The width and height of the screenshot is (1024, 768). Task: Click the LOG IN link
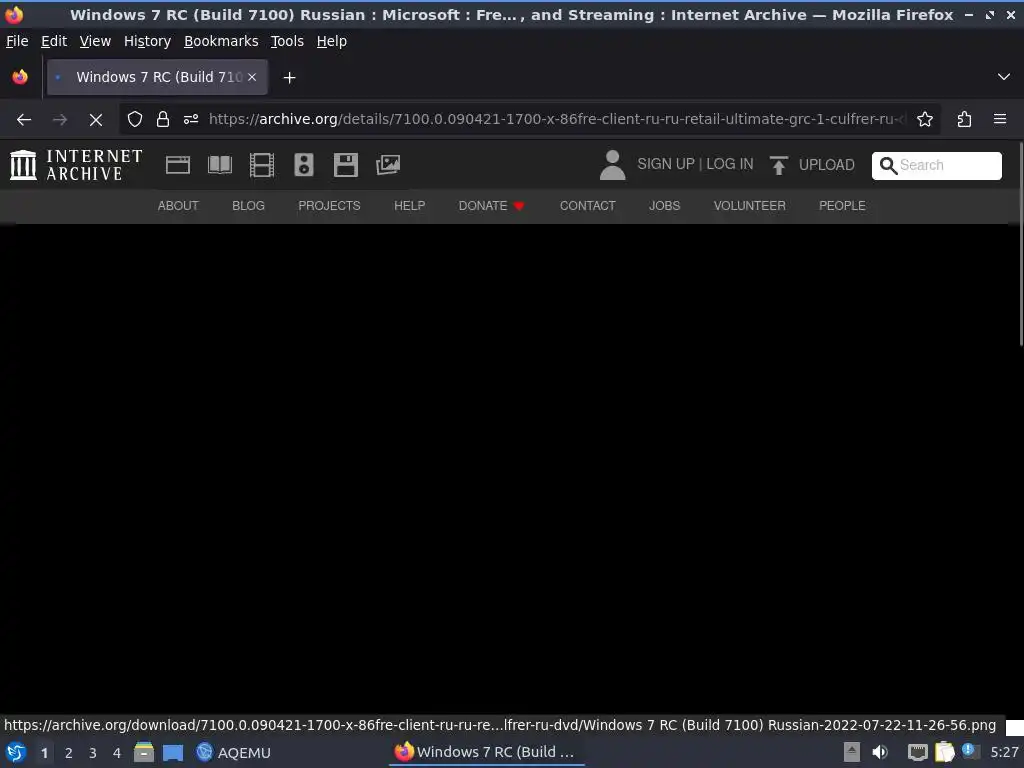729,164
